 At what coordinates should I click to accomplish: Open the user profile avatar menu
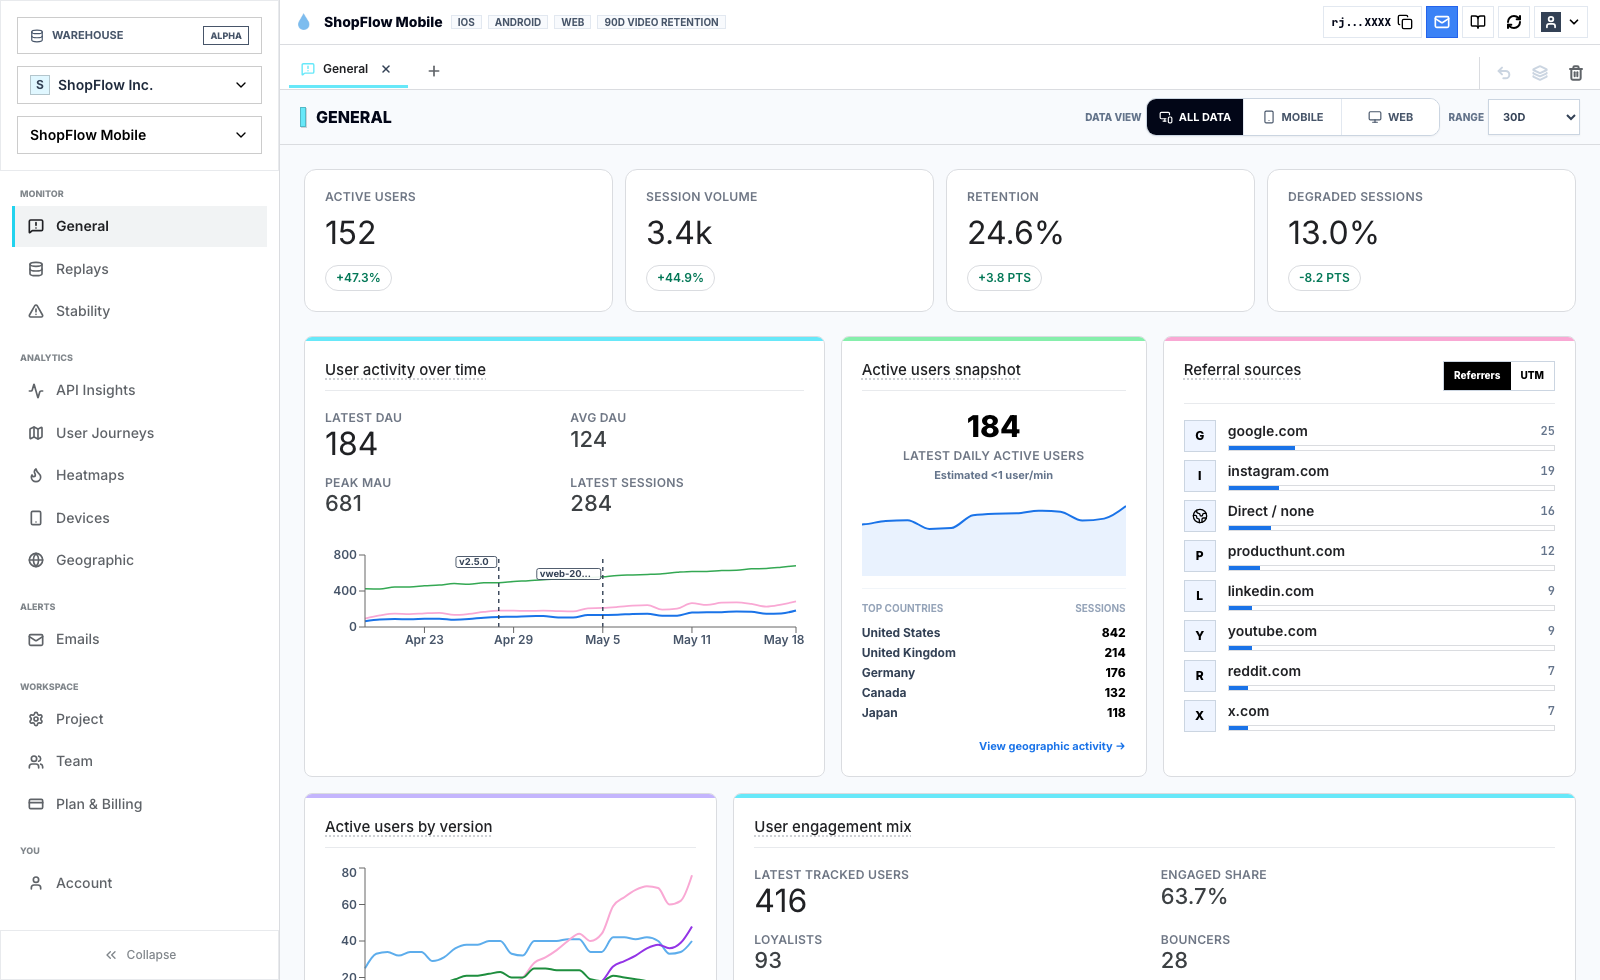1561,22
